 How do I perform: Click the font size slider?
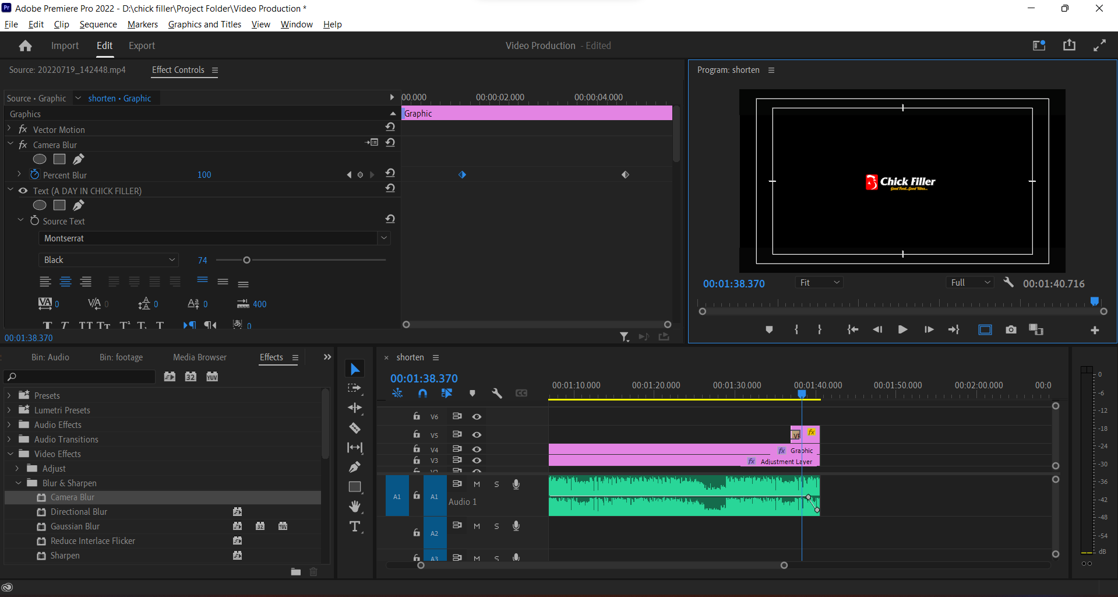click(247, 260)
